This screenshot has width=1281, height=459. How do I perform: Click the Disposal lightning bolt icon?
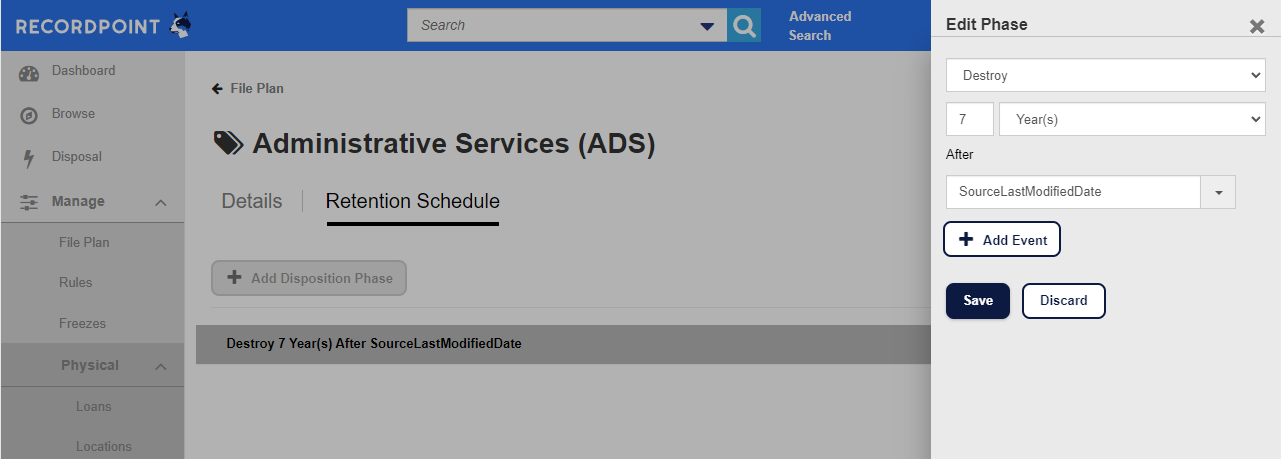[x=29, y=158]
